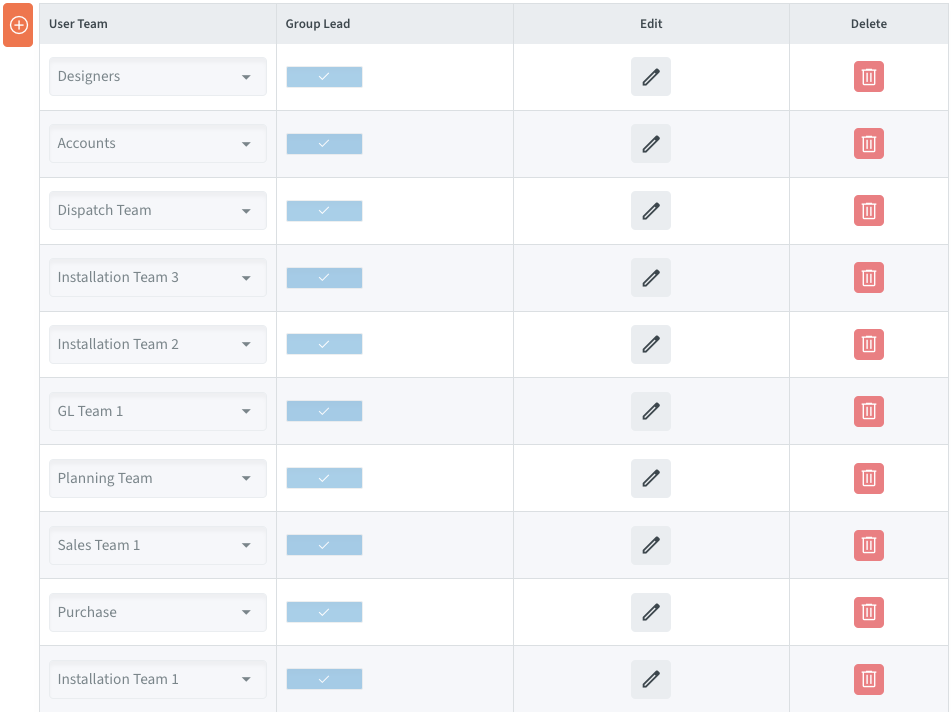This screenshot has height=712, width=951.
Task: Toggle Group Lead for Planning Team
Action: click(x=324, y=478)
